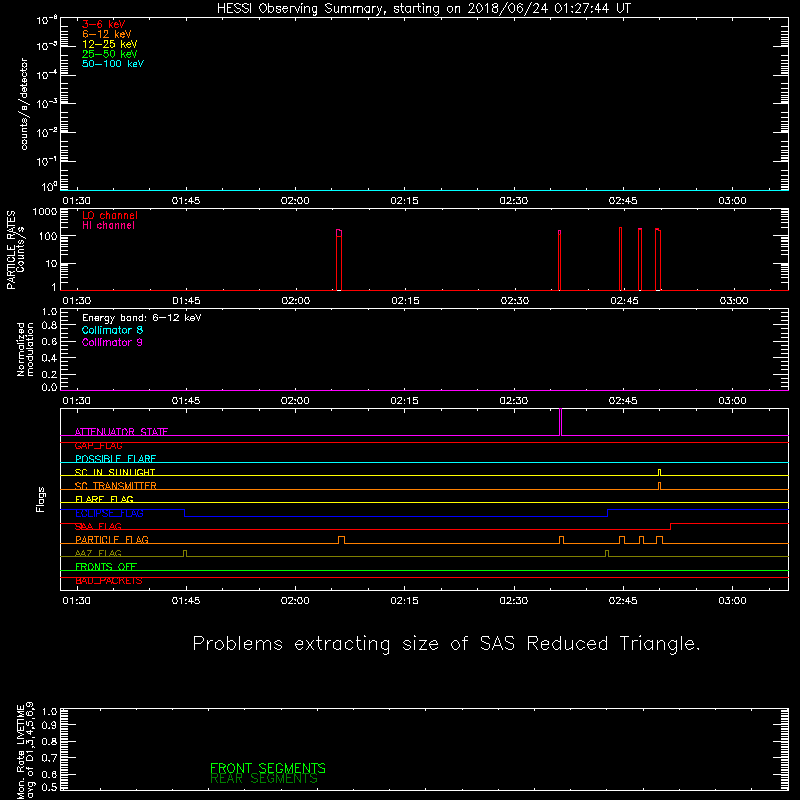Image resolution: width=800 pixels, height=800 pixels.
Task: Click the HESSI Observing Summary title
Action: 424,8
